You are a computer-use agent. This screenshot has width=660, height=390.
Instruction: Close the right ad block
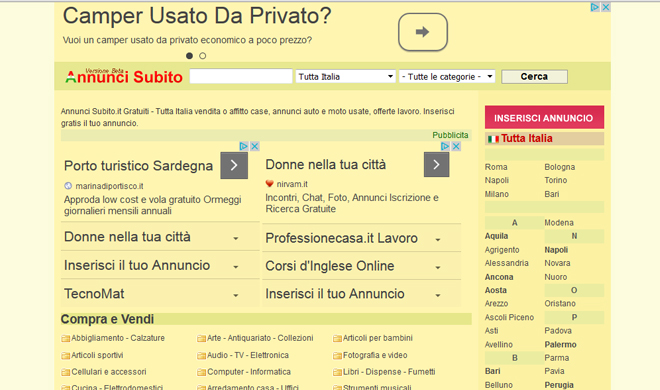pyautogui.click(x=456, y=146)
